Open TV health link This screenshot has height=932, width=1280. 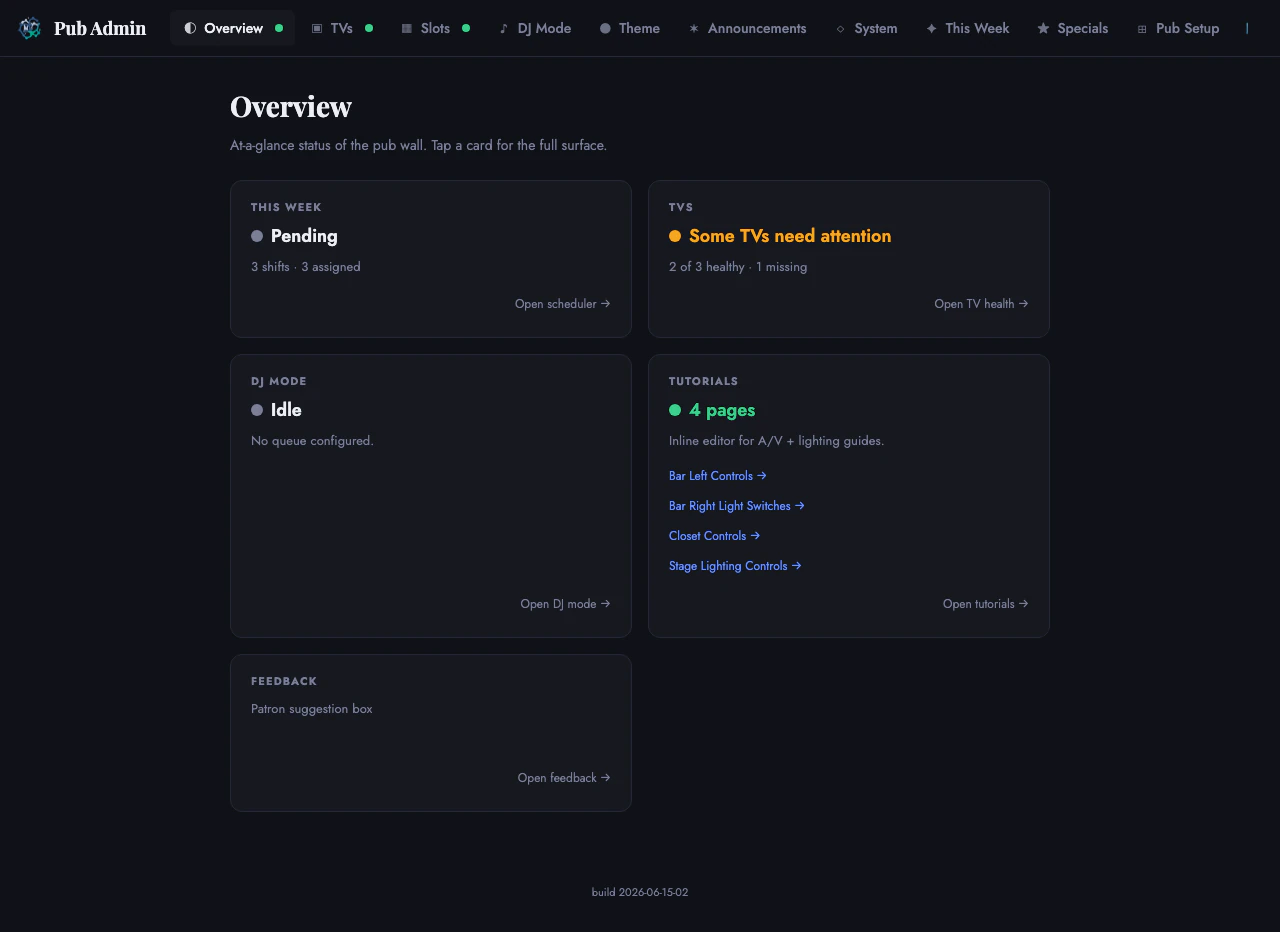[x=981, y=304]
